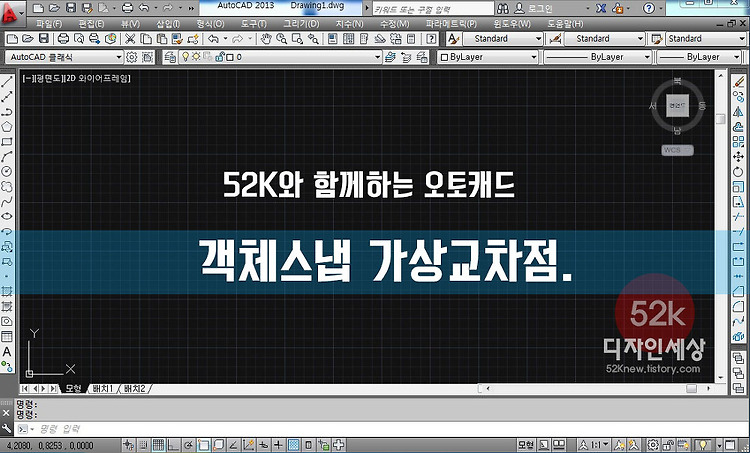The image size is (750, 453).
Task: Switch to the 배치2 layout tab
Action: coord(134,388)
